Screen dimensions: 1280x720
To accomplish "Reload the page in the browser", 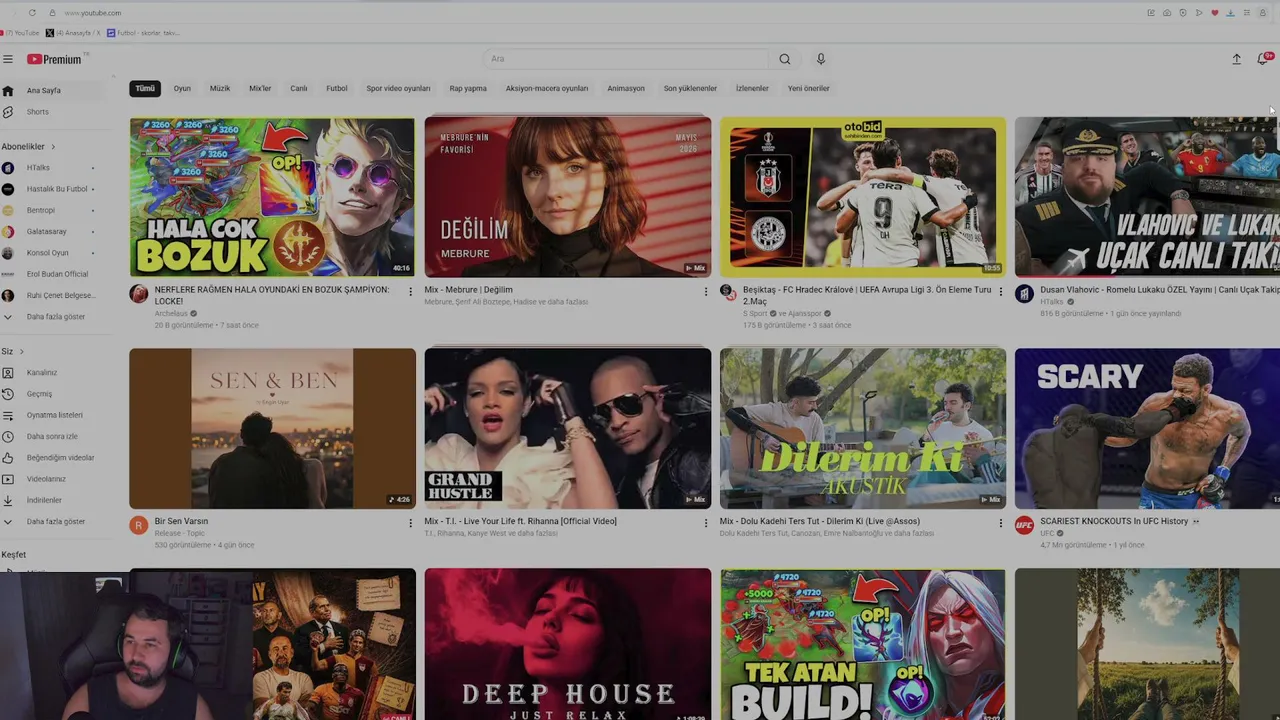I will [x=32, y=13].
